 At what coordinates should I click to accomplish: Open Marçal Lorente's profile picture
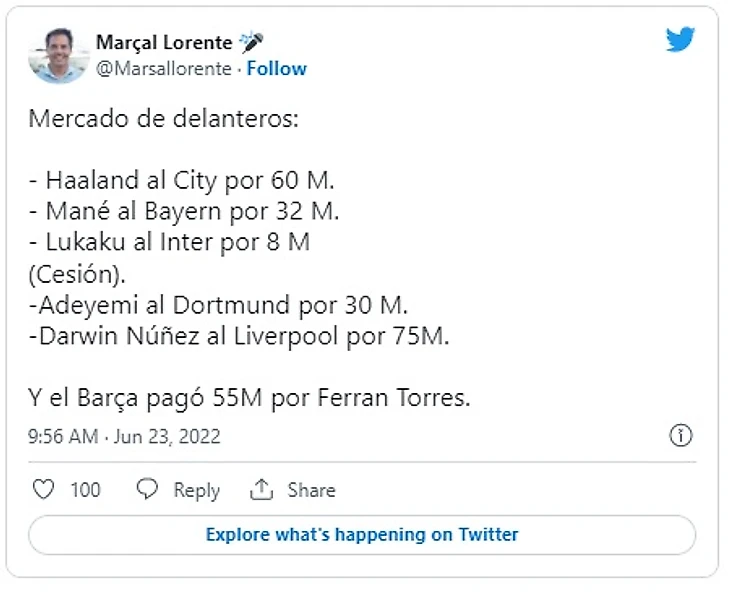[58, 54]
